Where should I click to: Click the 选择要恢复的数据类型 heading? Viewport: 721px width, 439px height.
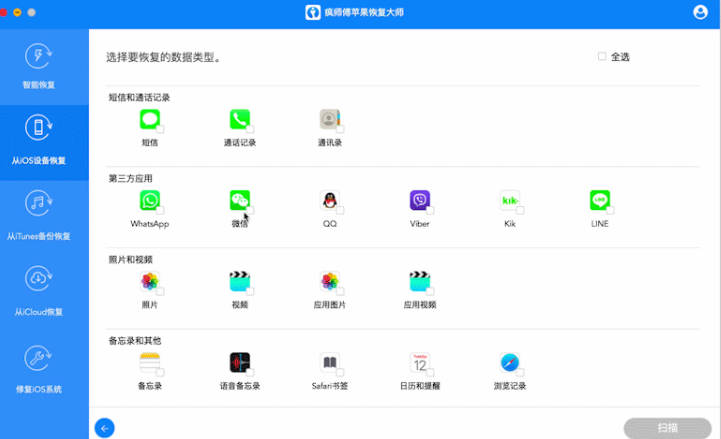163,57
